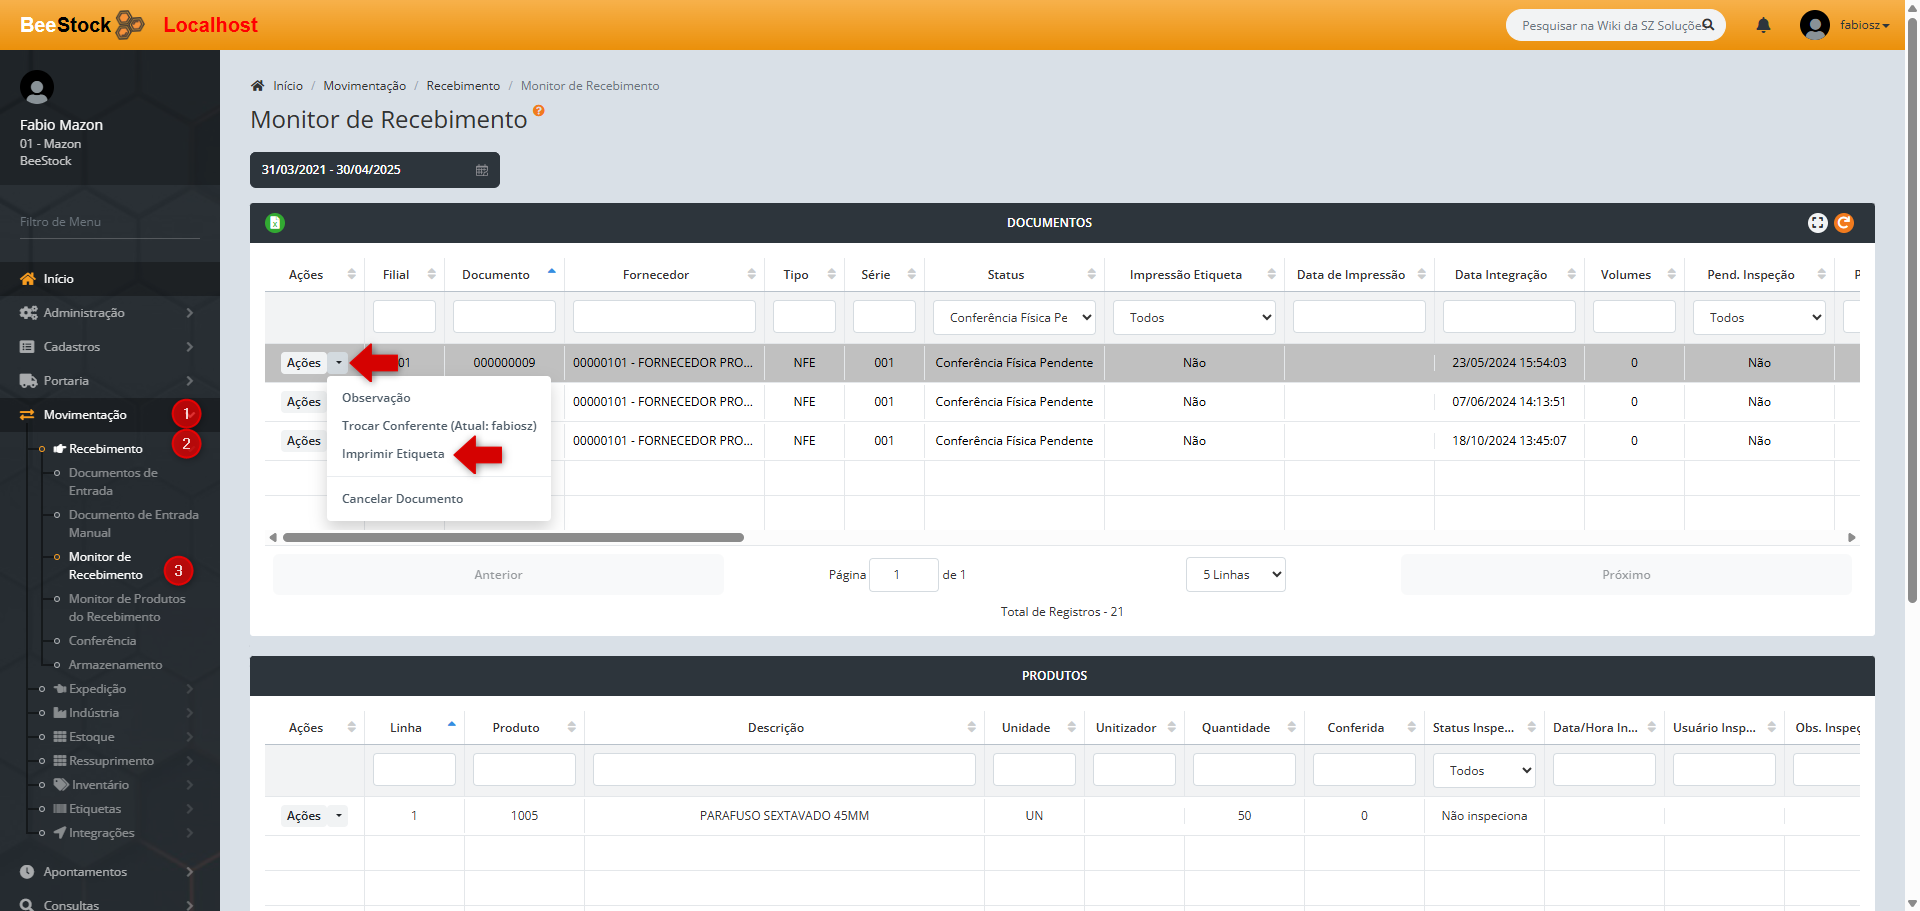Expand the Administração sidebar menu
This screenshot has height=911, width=1920.
pyautogui.click(x=84, y=313)
